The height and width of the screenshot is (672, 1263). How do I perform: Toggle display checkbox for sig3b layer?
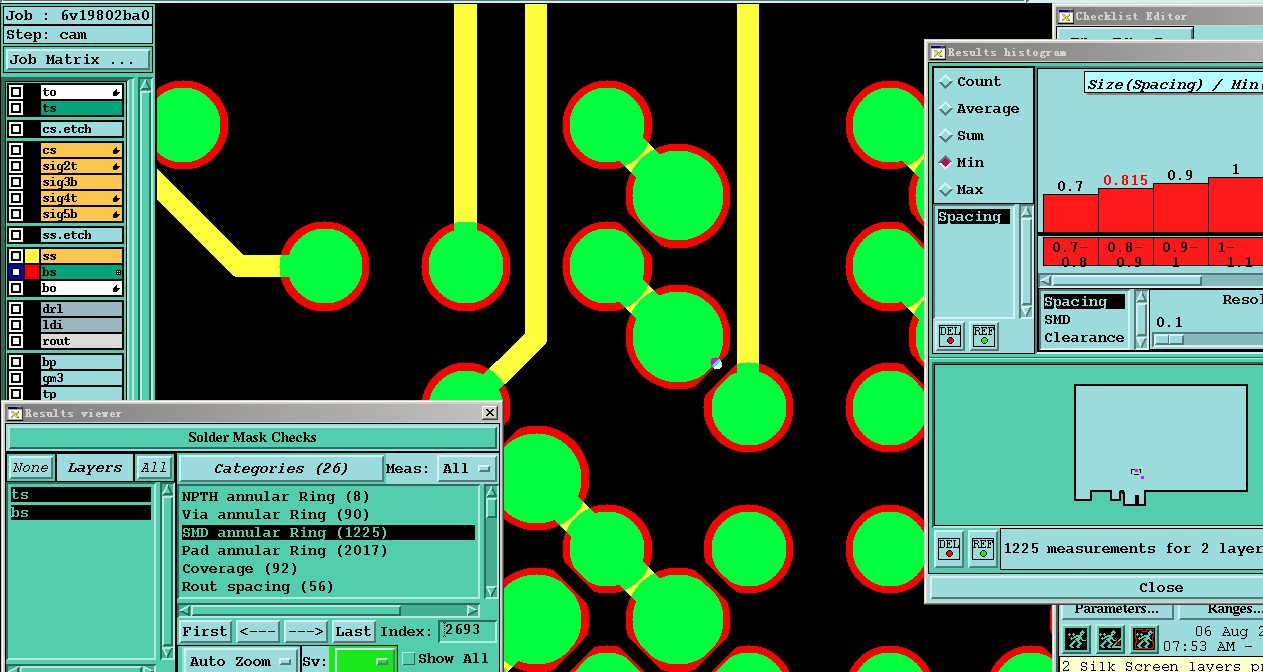(16, 182)
